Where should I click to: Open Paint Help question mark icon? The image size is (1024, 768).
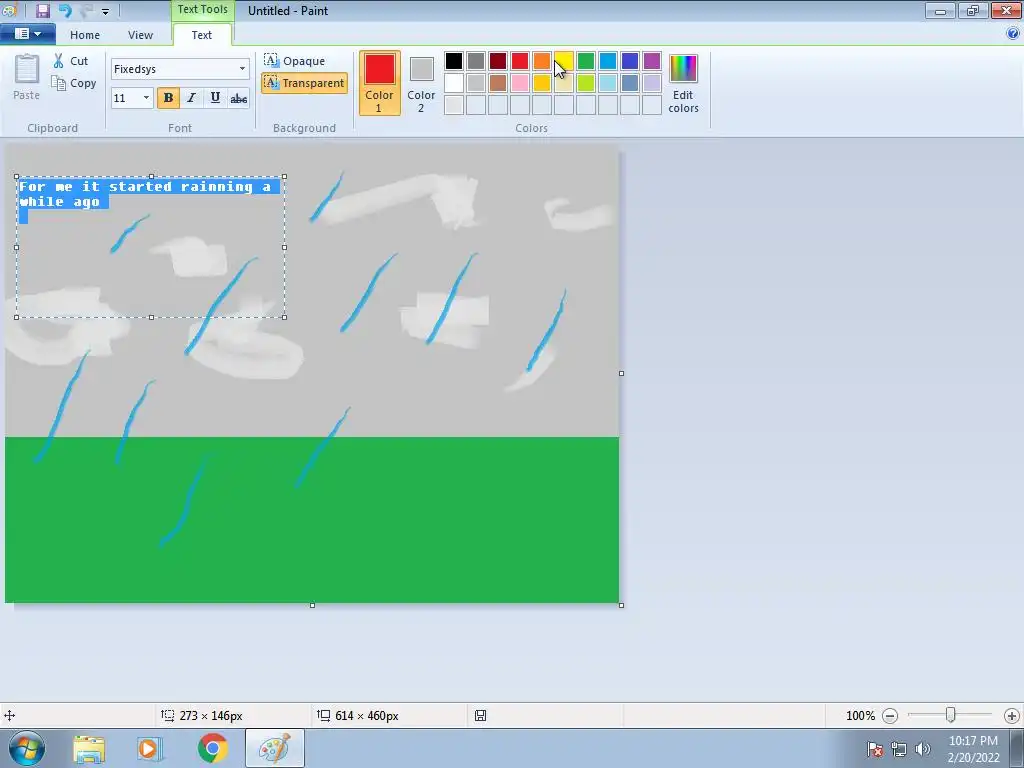click(x=1013, y=33)
